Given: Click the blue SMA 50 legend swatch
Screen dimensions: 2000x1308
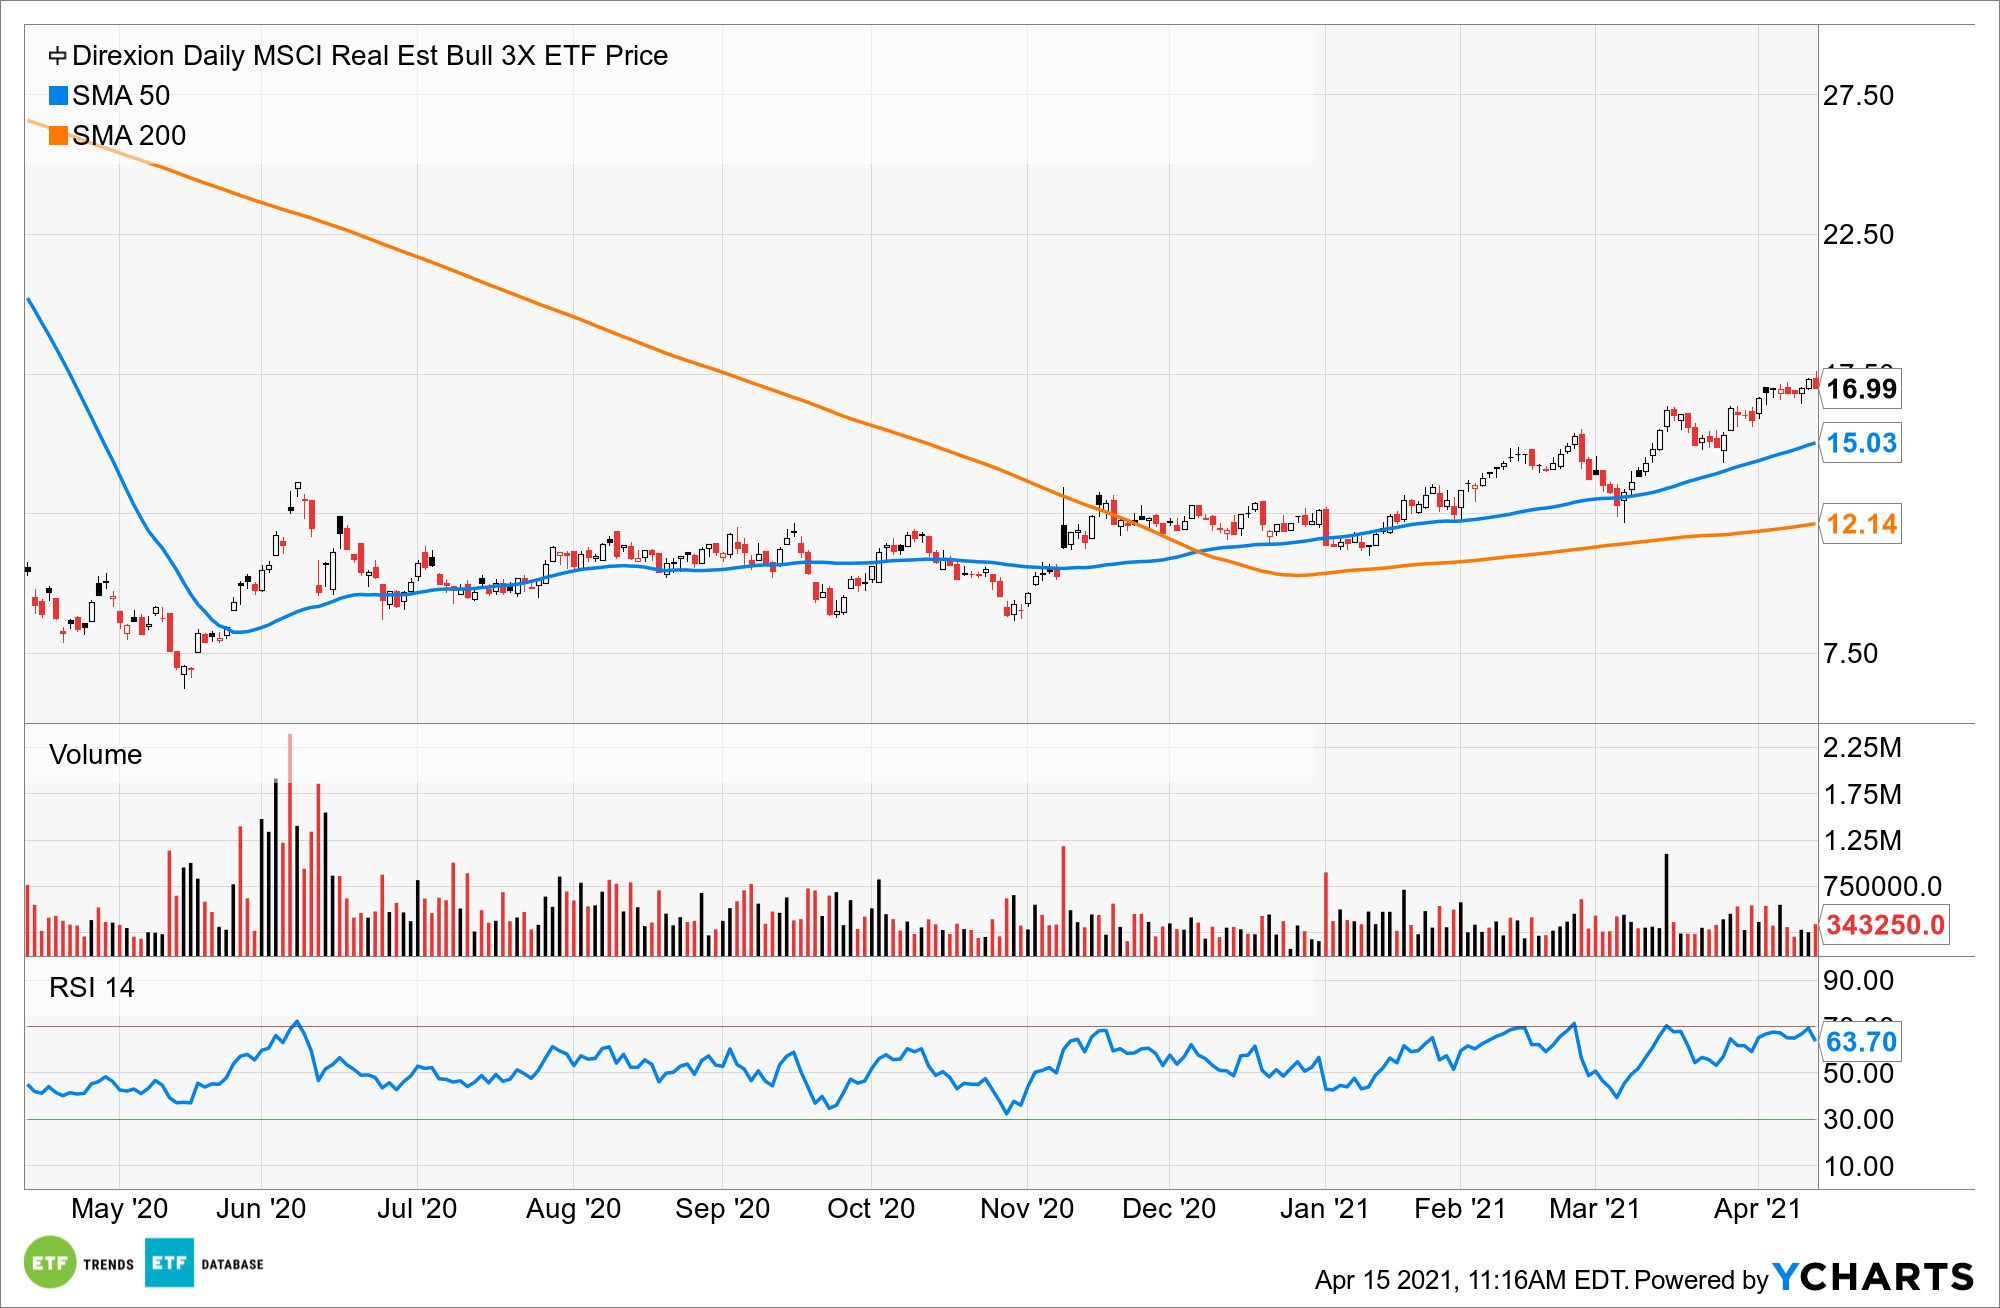Looking at the screenshot, I should (x=58, y=96).
